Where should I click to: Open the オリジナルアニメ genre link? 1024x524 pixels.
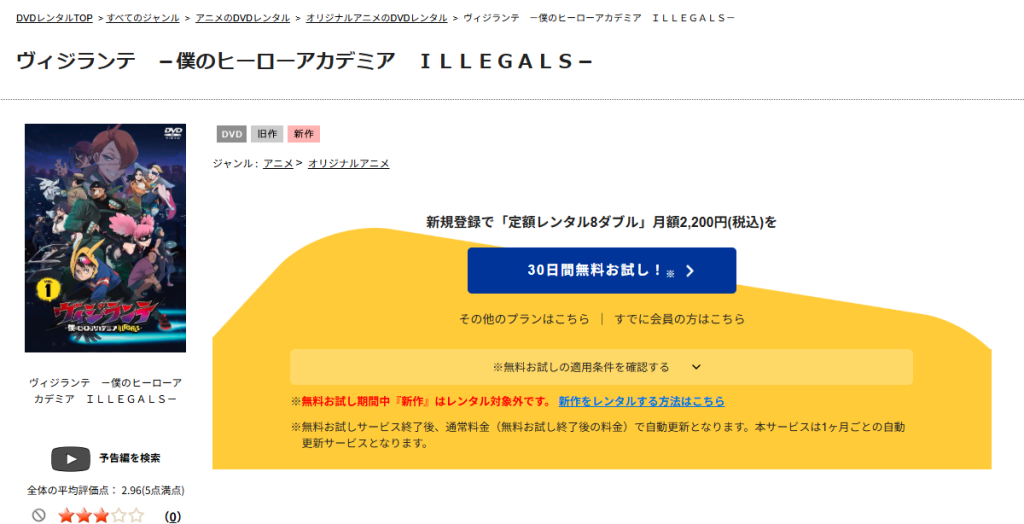[x=349, y=163]
